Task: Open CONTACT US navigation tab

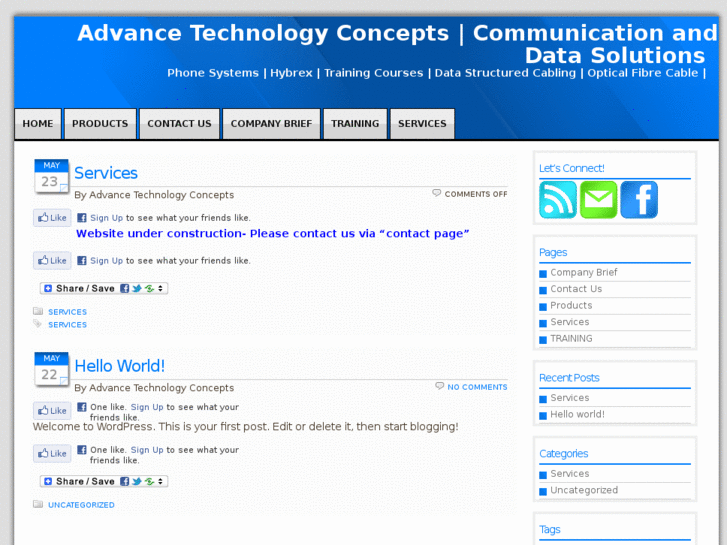Action: coord(179,124)
